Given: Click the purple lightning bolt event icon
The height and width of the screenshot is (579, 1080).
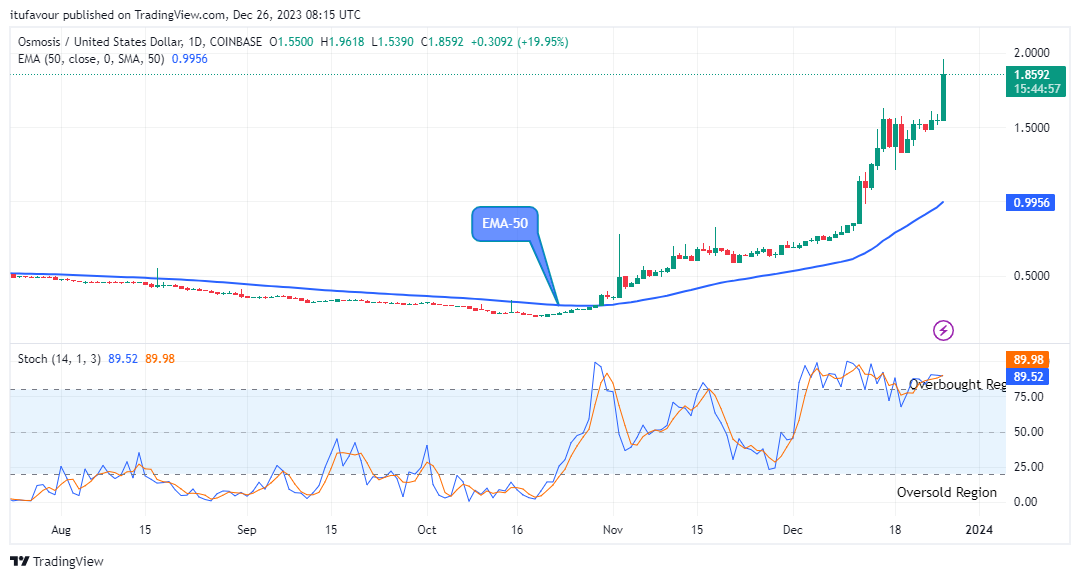Looking at the screenshot, I should click(943, 330).
